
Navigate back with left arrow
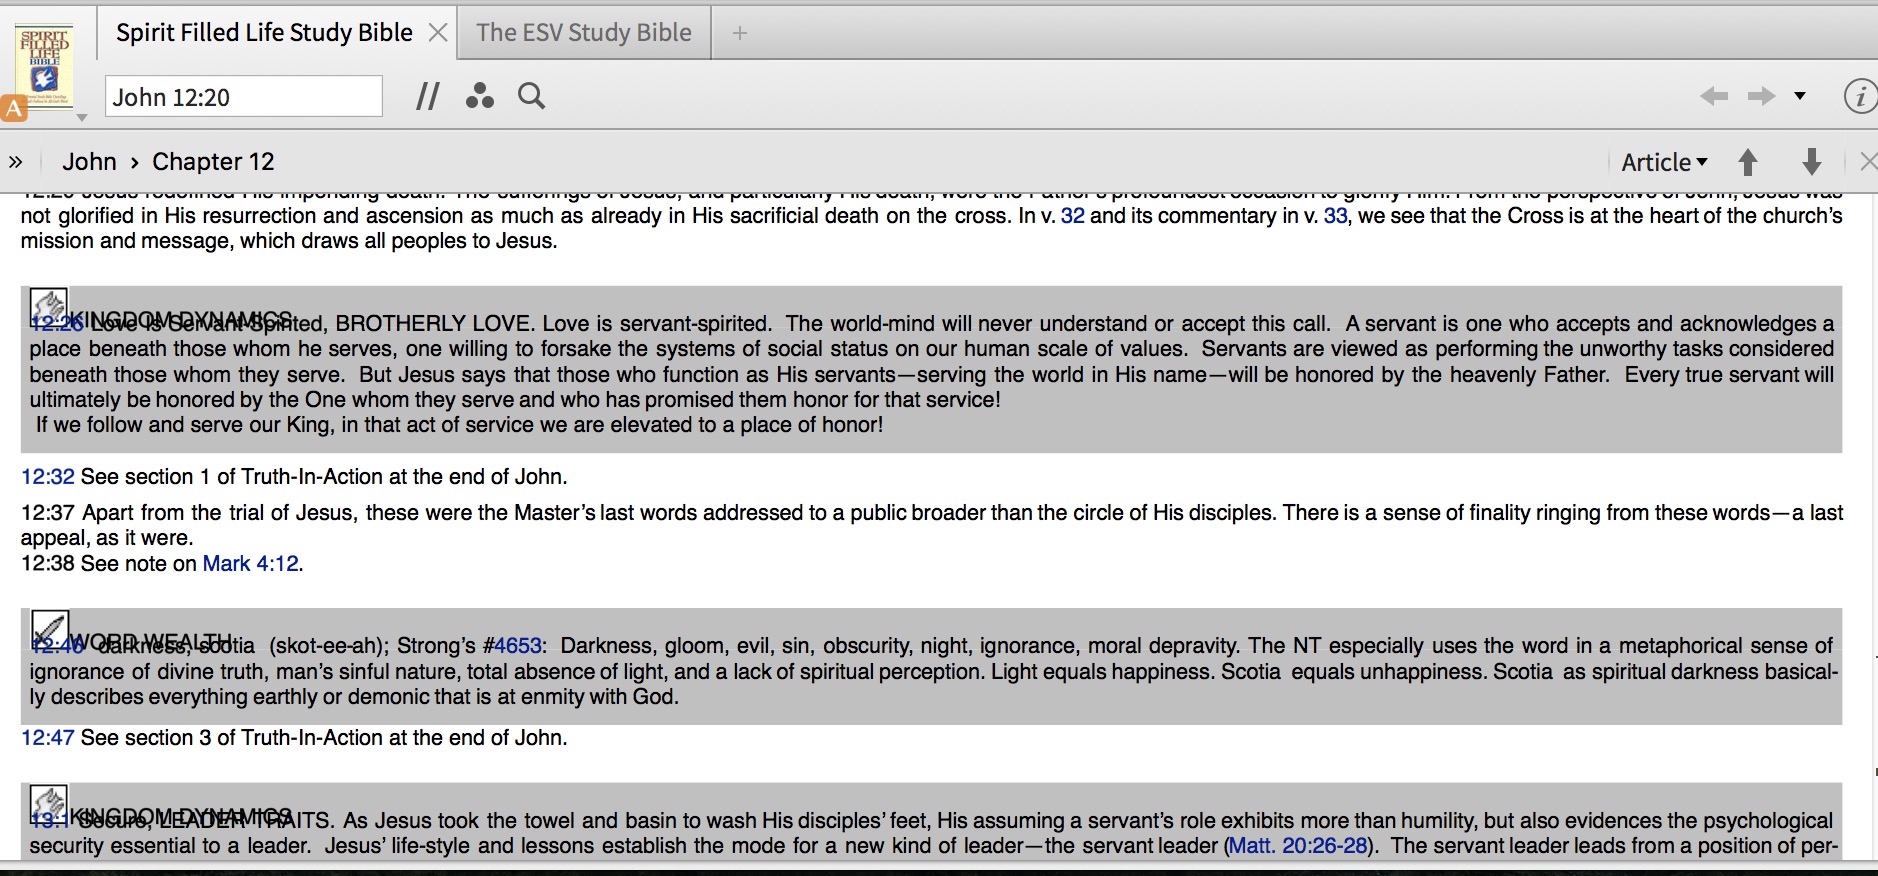click(1714, 96)
